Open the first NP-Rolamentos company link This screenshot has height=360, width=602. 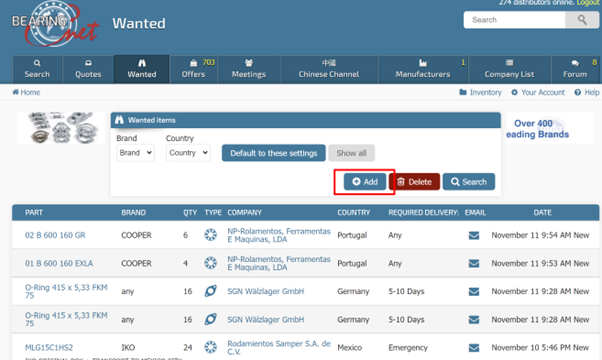click(279, 235)
